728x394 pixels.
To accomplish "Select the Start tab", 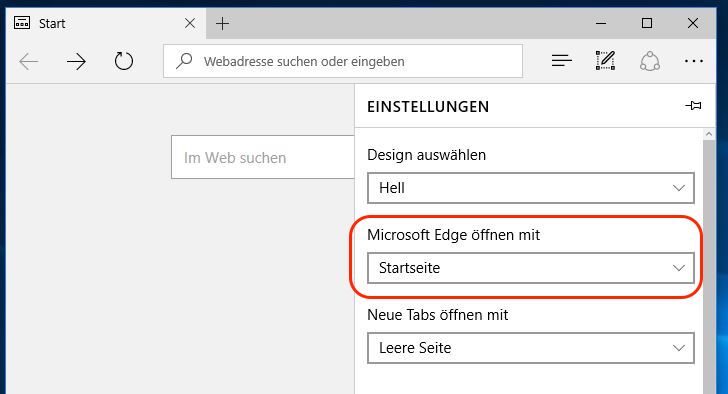I will 106,23.
